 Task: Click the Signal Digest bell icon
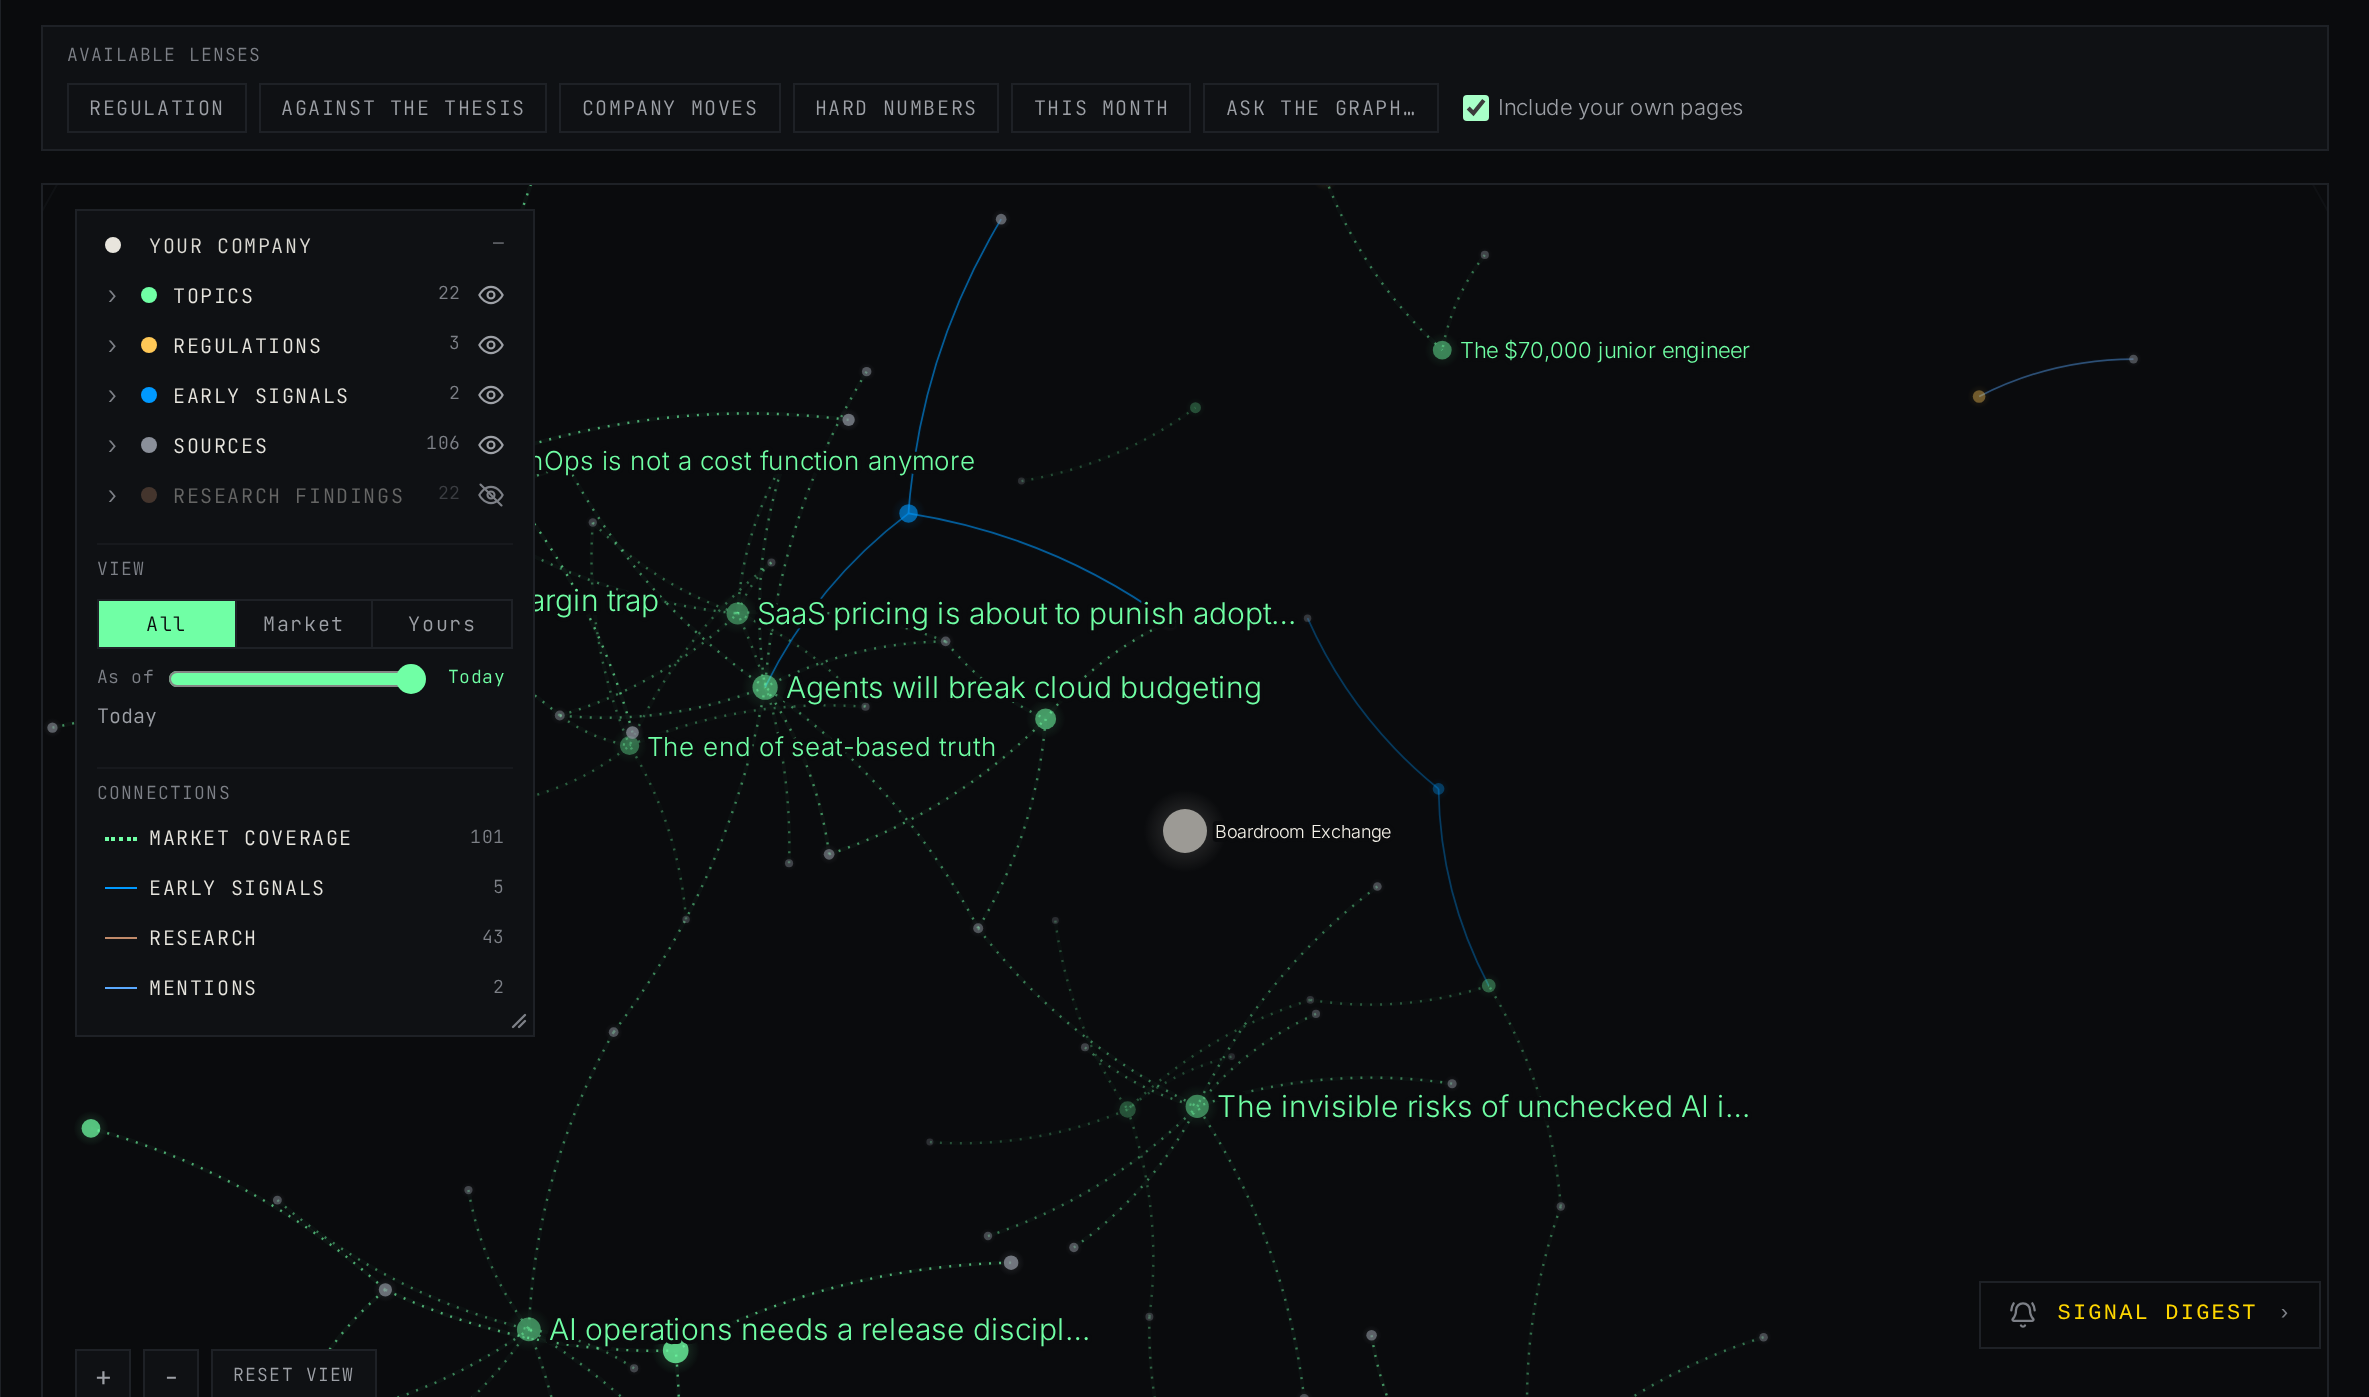[x=2023, y=1313]
